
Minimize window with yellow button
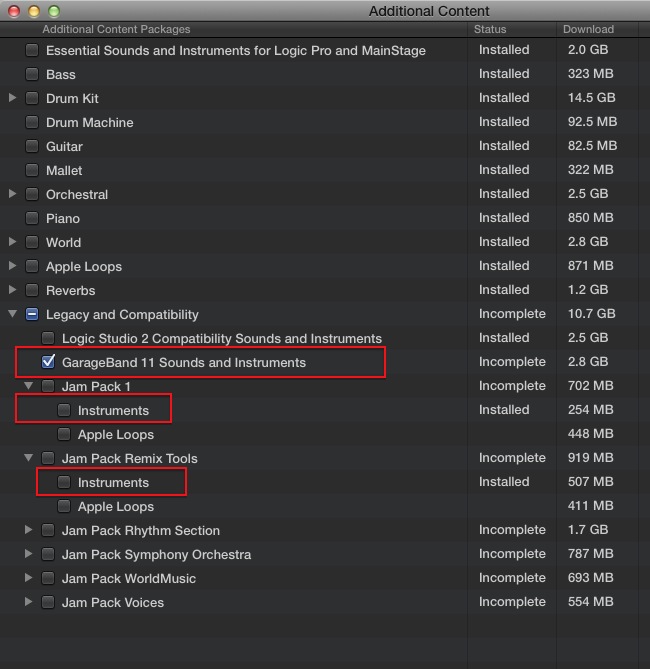click(34, 11)
